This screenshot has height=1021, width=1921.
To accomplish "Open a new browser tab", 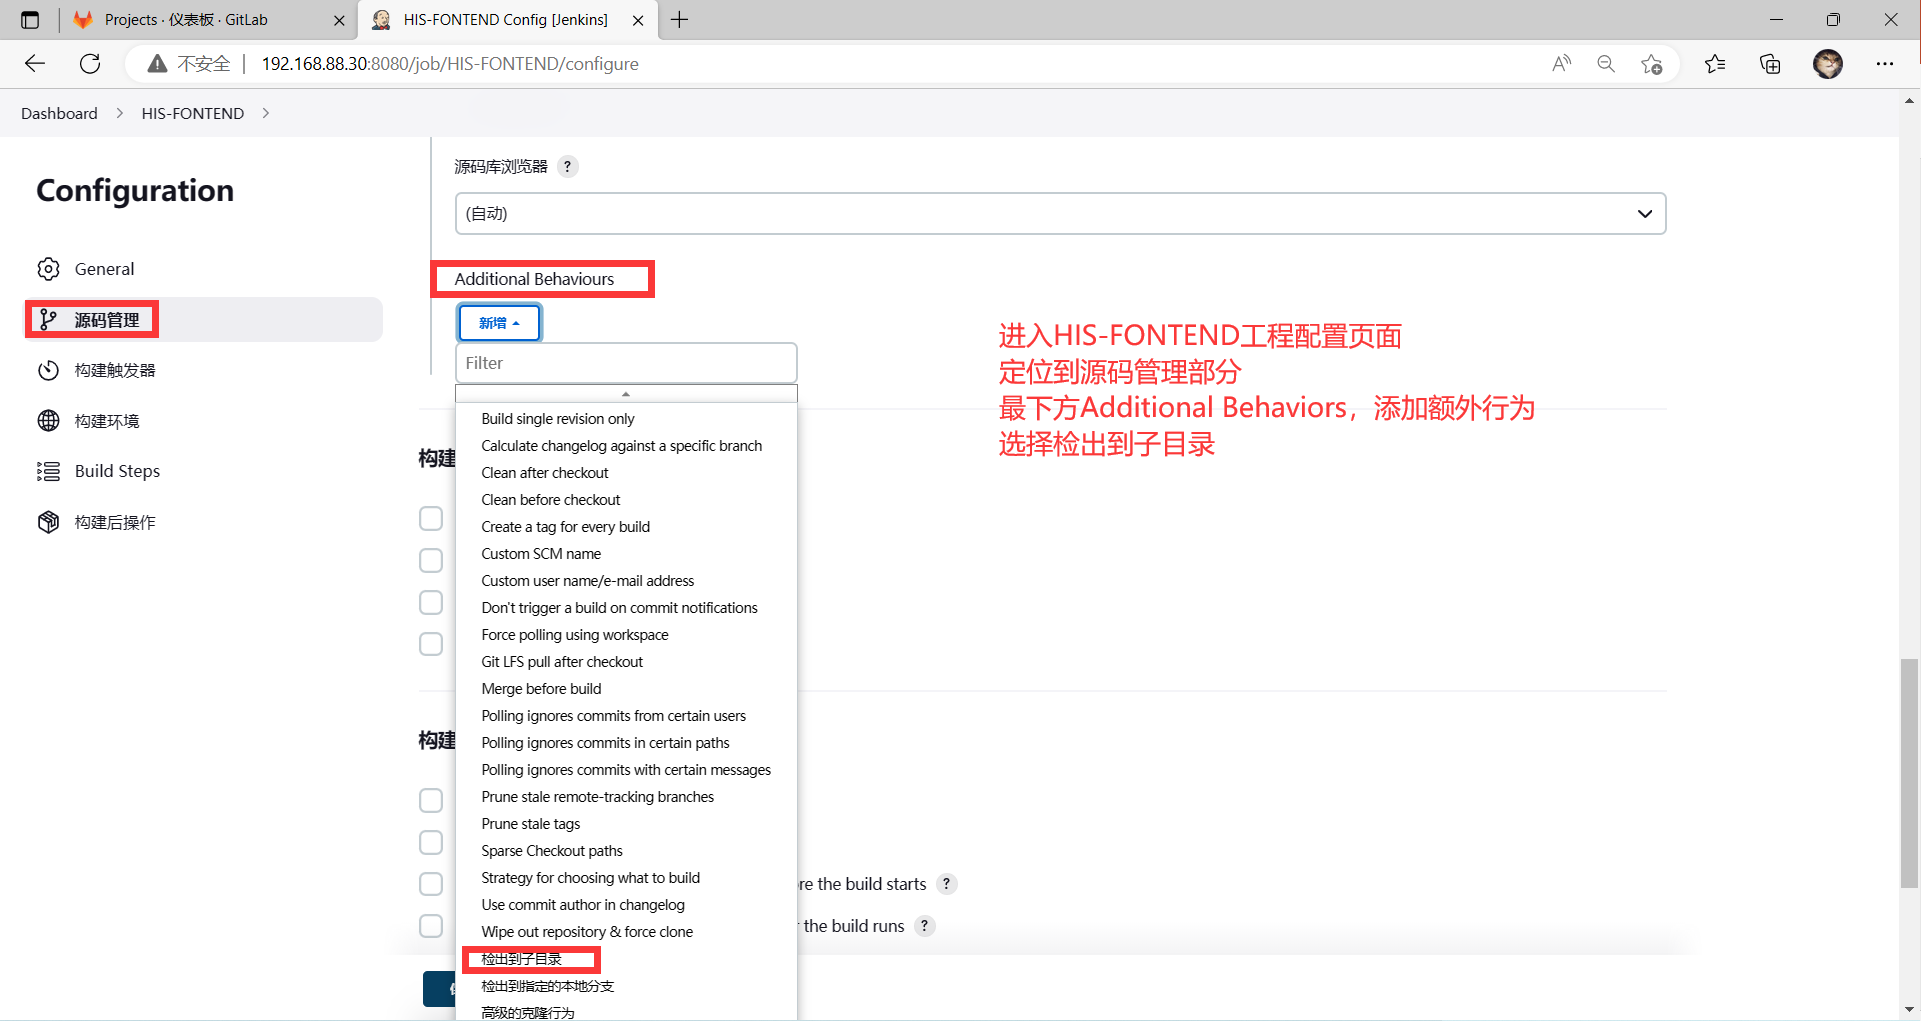I will point(680,20).
